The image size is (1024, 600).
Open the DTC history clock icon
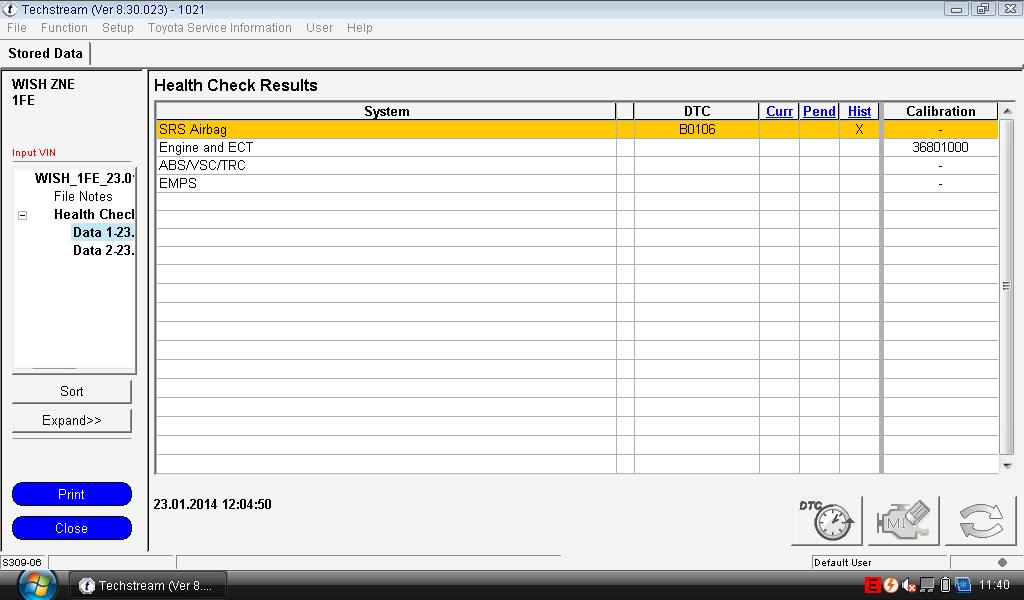click(827, 520)
